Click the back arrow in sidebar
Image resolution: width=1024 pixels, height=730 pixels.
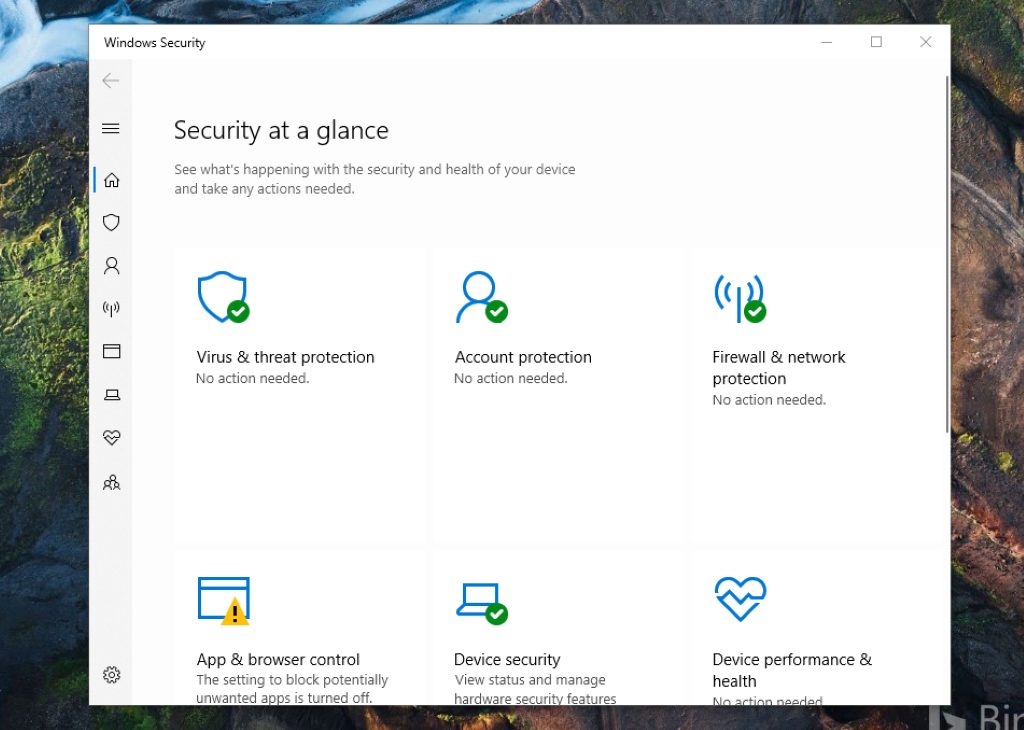(x=111, y=80)
